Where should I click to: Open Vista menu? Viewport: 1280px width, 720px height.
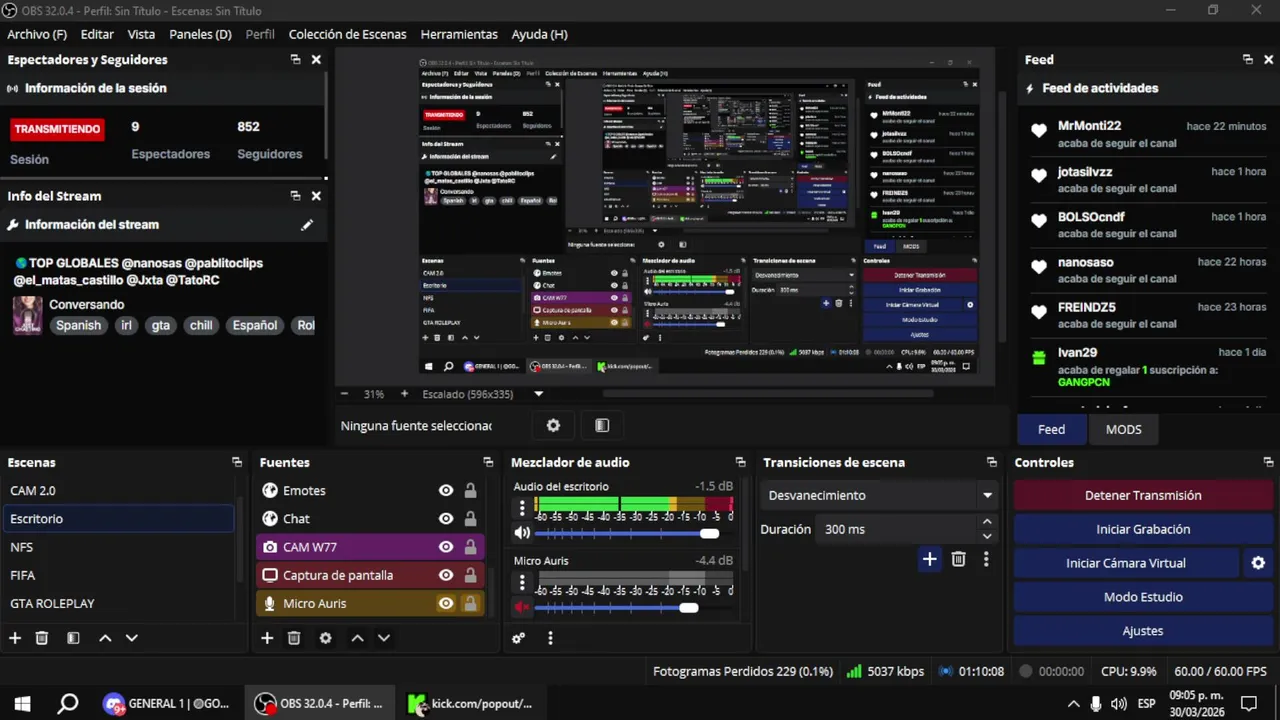141,34
